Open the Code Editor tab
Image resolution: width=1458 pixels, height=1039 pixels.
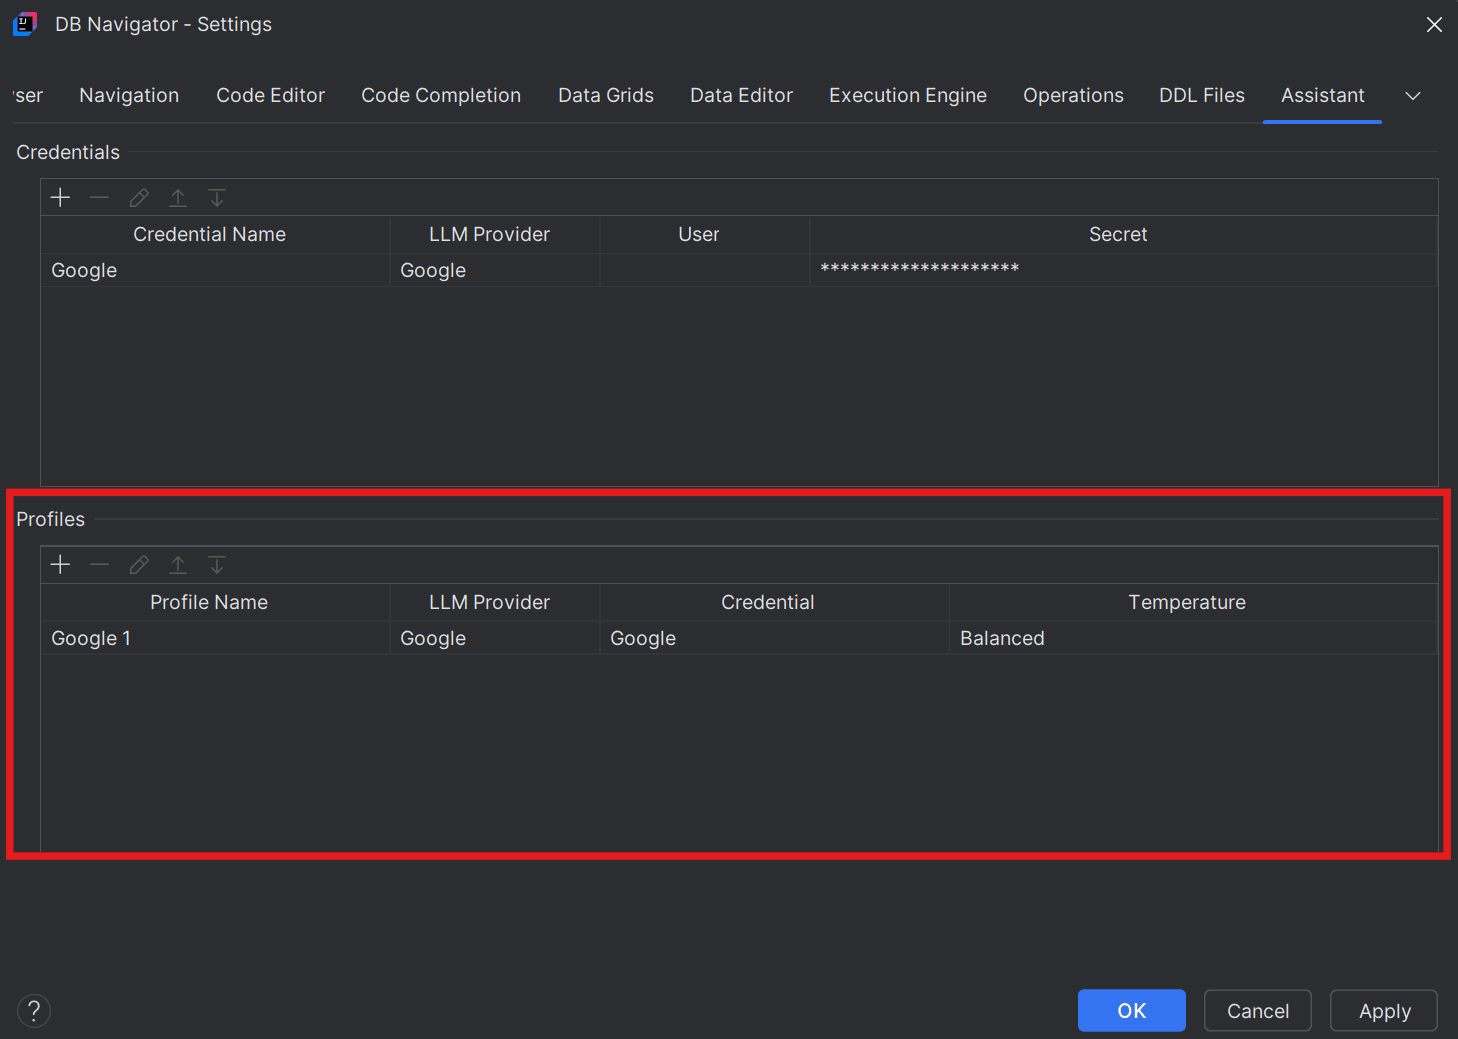point(271,96)
